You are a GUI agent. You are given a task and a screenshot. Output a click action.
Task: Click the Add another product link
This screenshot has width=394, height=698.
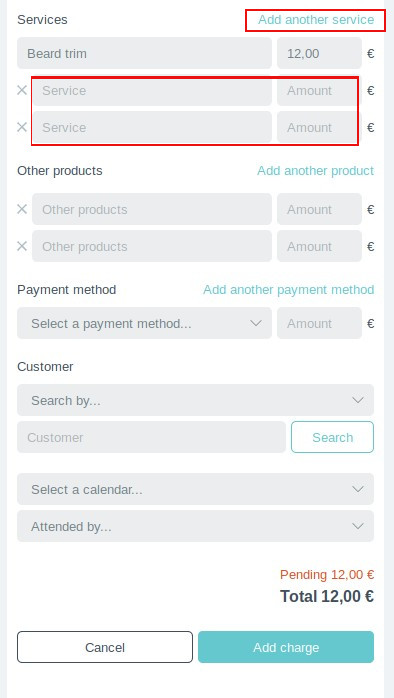316,171
